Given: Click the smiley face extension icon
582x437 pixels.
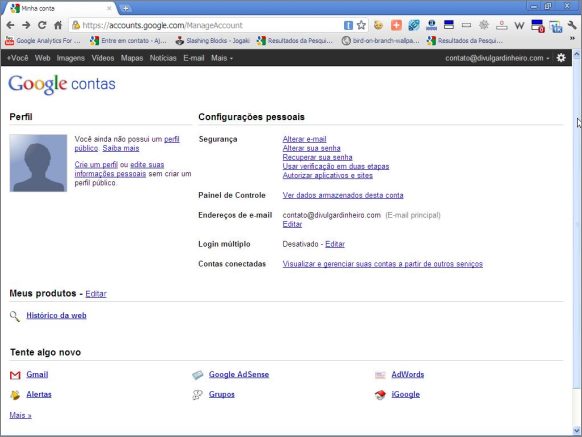Looking at the screenshot, I should click(x=378, y=25).
